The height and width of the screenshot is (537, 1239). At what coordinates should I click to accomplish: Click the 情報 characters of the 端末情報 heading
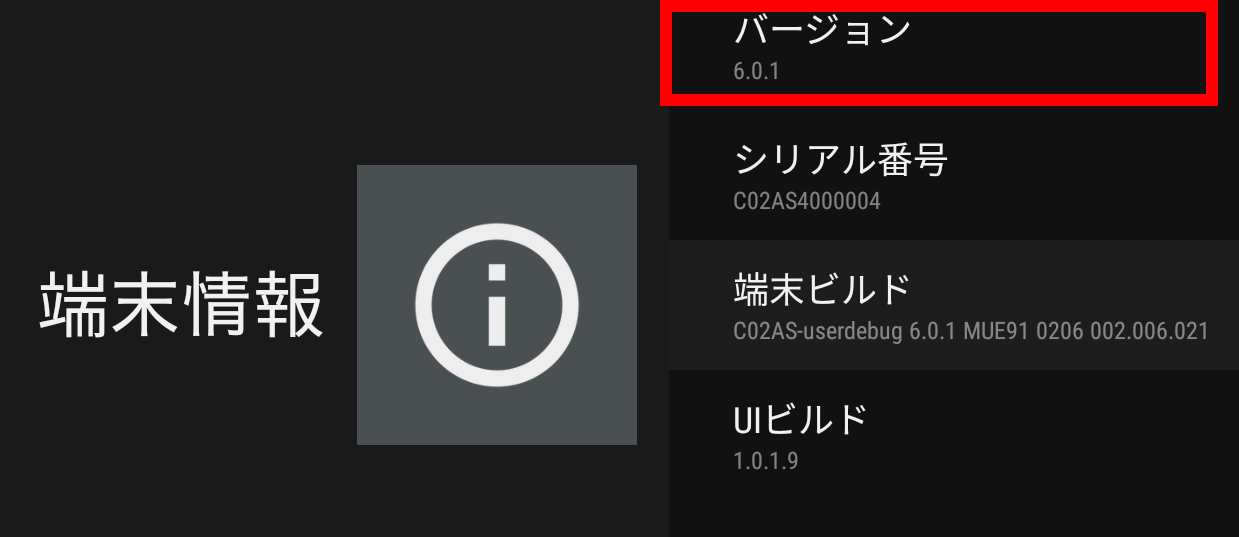point(253,305)
